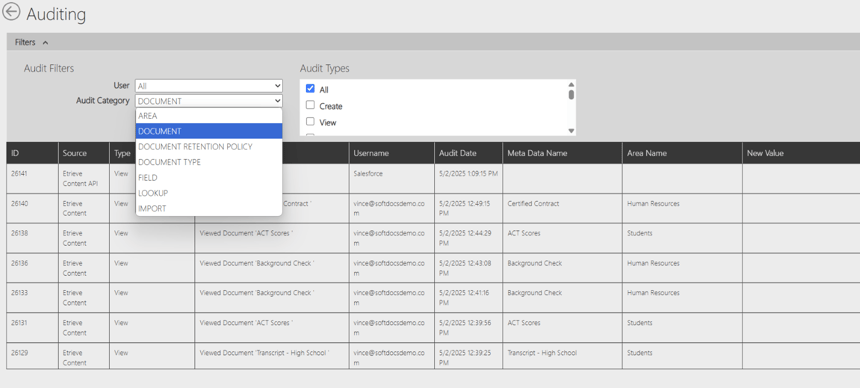Click audit date 5/2/2025 1:09:15 PM

tap(468, 178)
